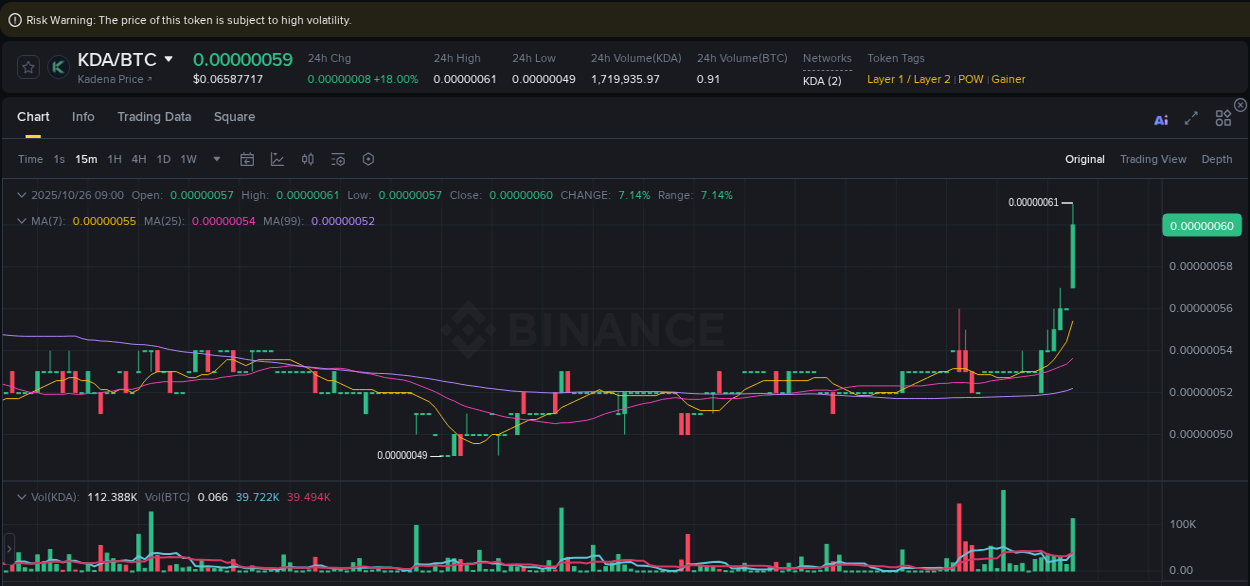Screen dimensions: 1250x586
Task: Click the hexagonal settings gear icon
Action: [367, 159]
